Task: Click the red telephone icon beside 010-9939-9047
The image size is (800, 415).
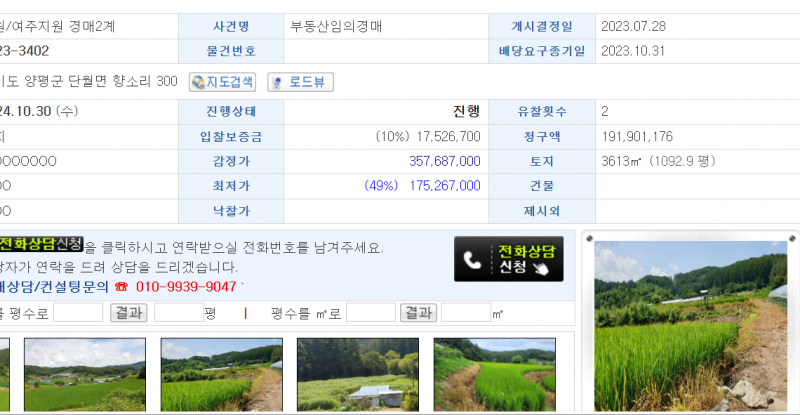Action: click(x=121, y=287)
